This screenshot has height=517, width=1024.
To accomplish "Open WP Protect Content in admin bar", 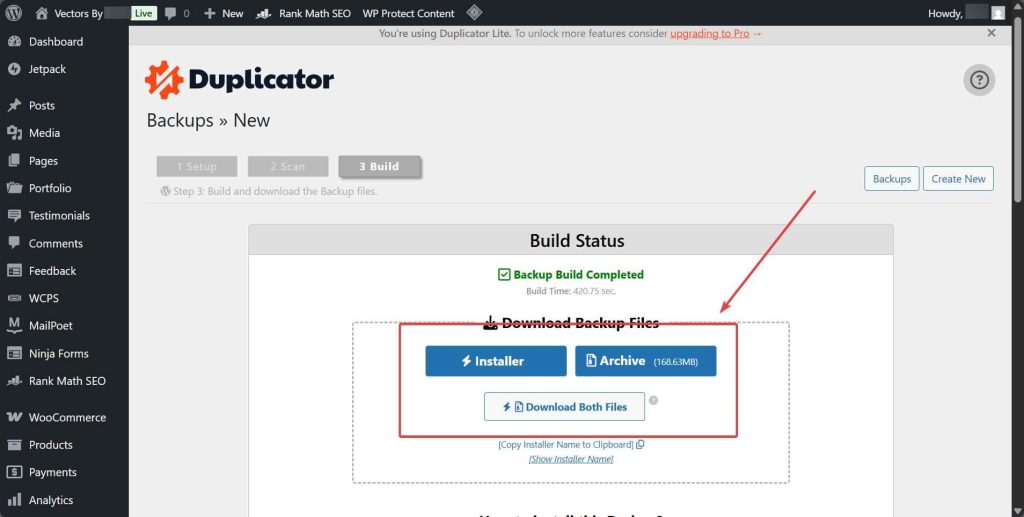I will [408, 13].
